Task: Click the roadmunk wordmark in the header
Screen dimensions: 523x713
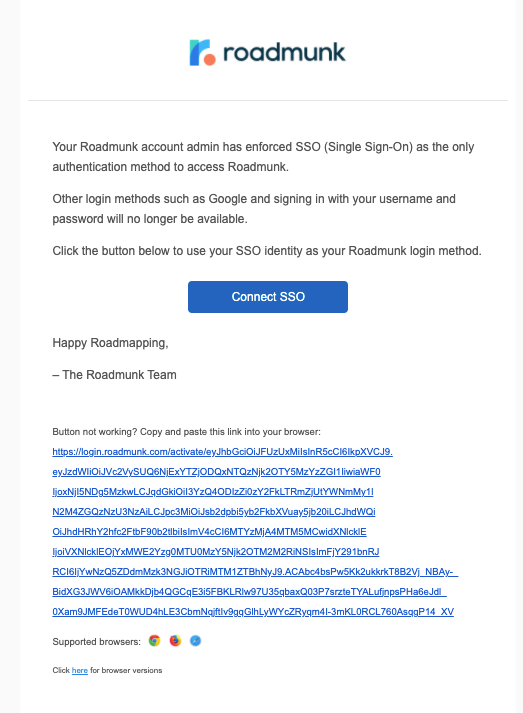Action: [284, 52]
